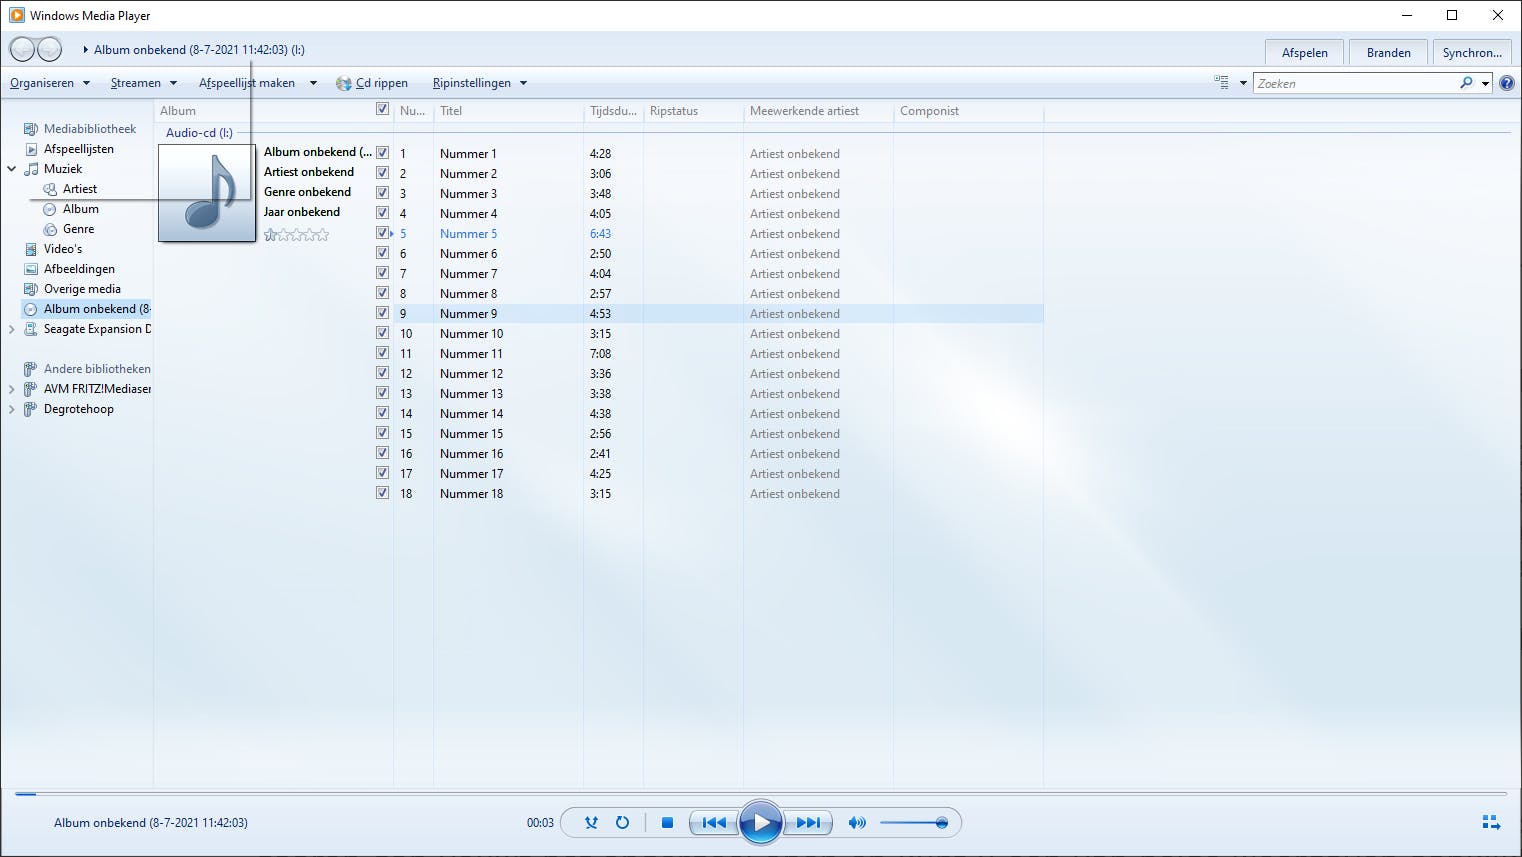The width and height of the screenshot is (1522, 857).
Task: Select Muziek in the sidebar
Action: pos(63,169)
